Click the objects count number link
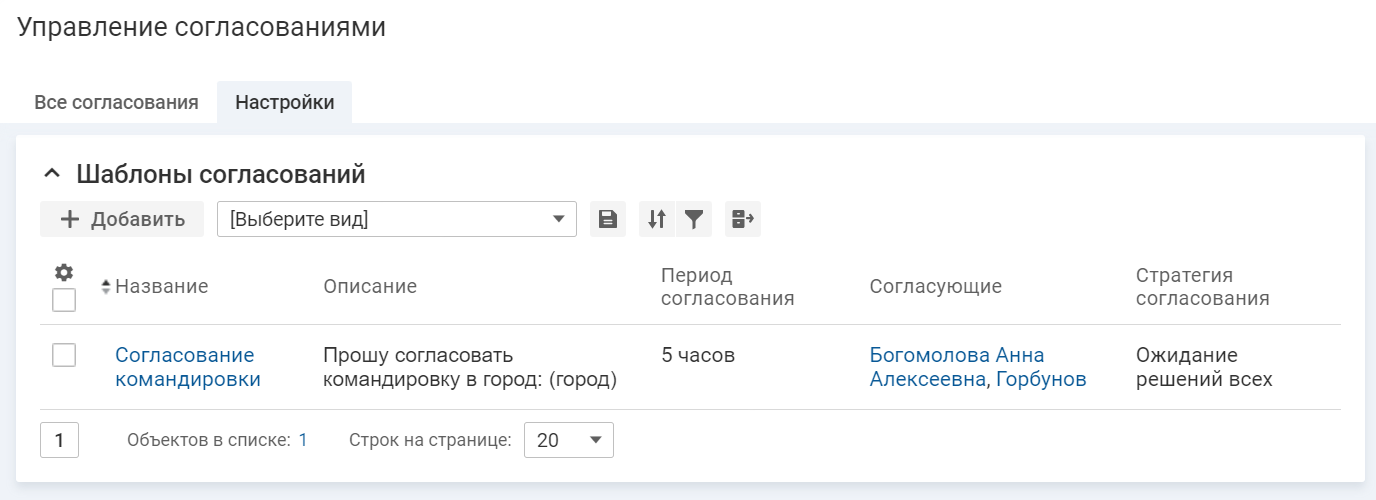This screenshot has height=500, width=1376. (303, 440)
